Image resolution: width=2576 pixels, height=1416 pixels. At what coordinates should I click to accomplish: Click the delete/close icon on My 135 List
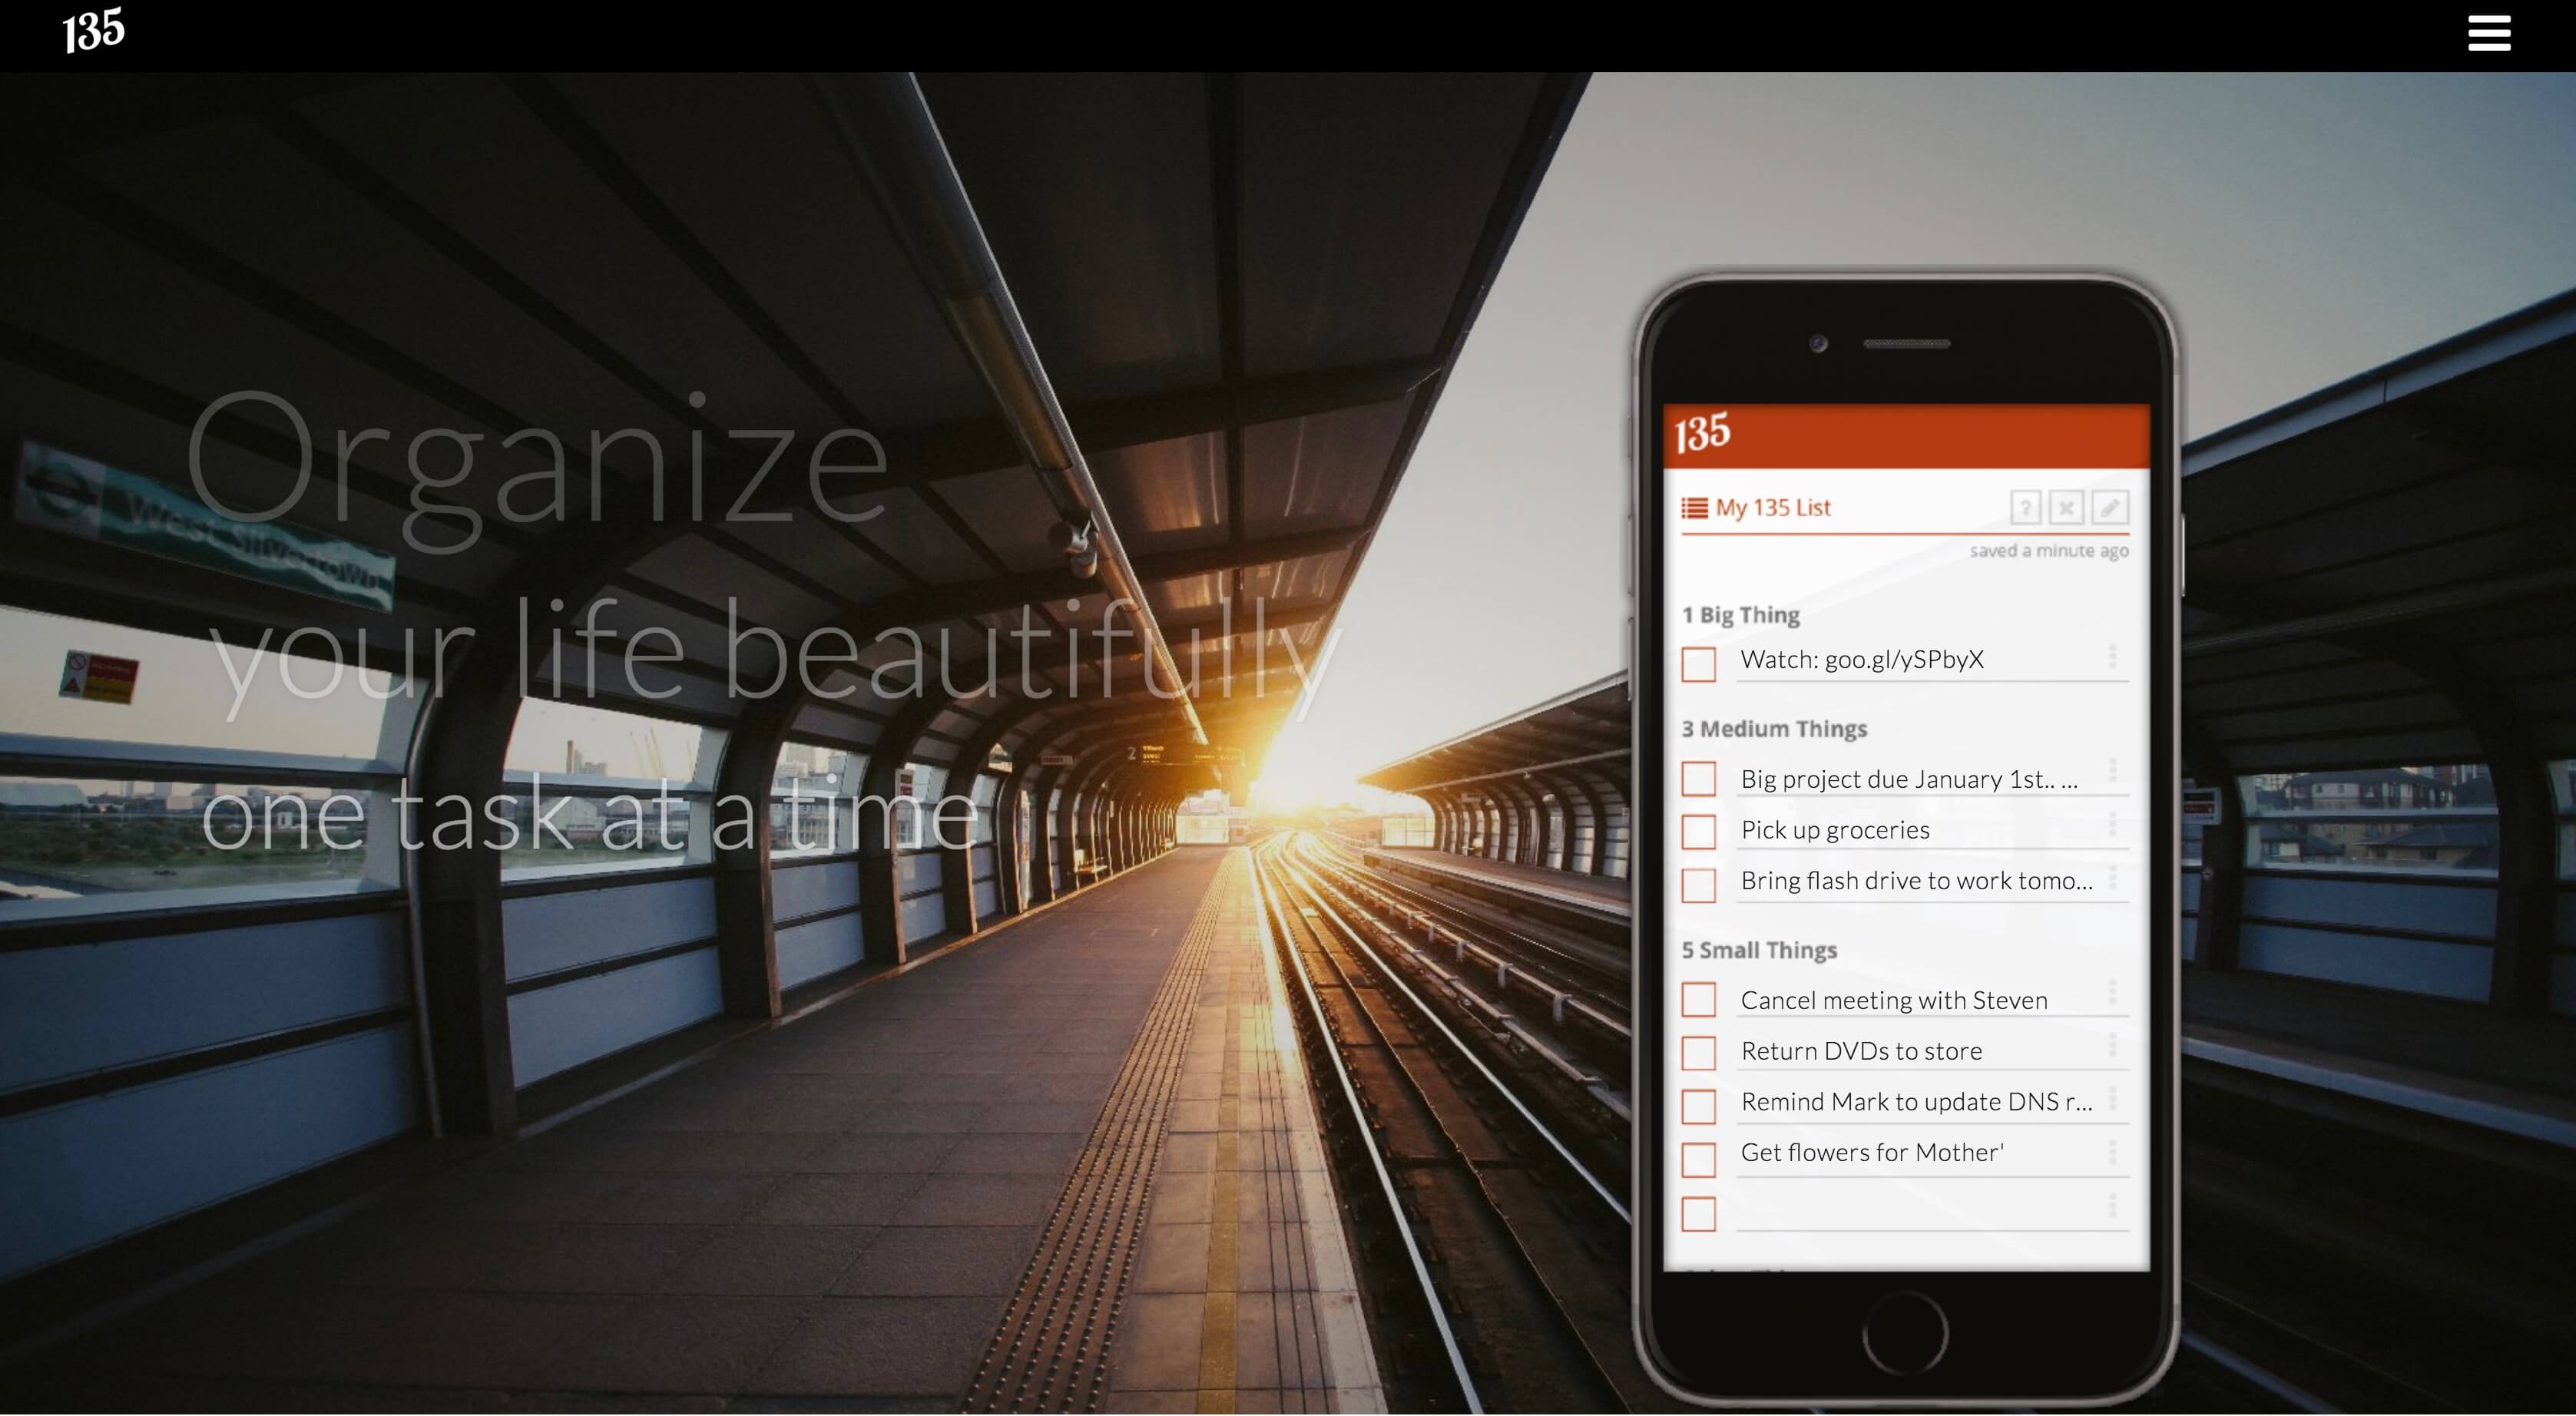2067,508
